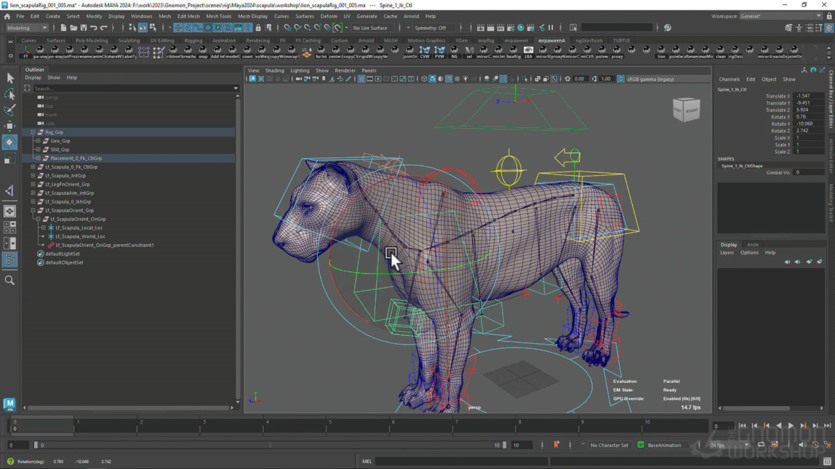Open the search magnifier in left toolbar

tap(10, 280)
